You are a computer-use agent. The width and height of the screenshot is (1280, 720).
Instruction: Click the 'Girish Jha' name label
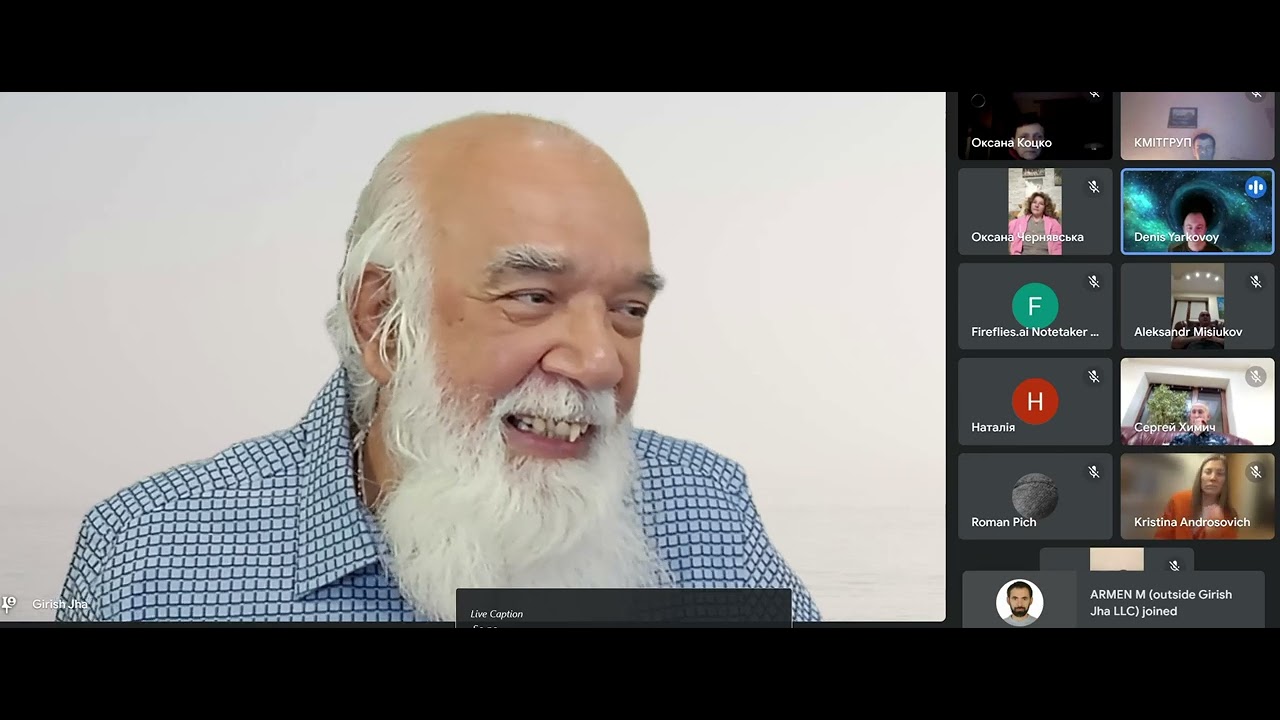click(60, 604)
